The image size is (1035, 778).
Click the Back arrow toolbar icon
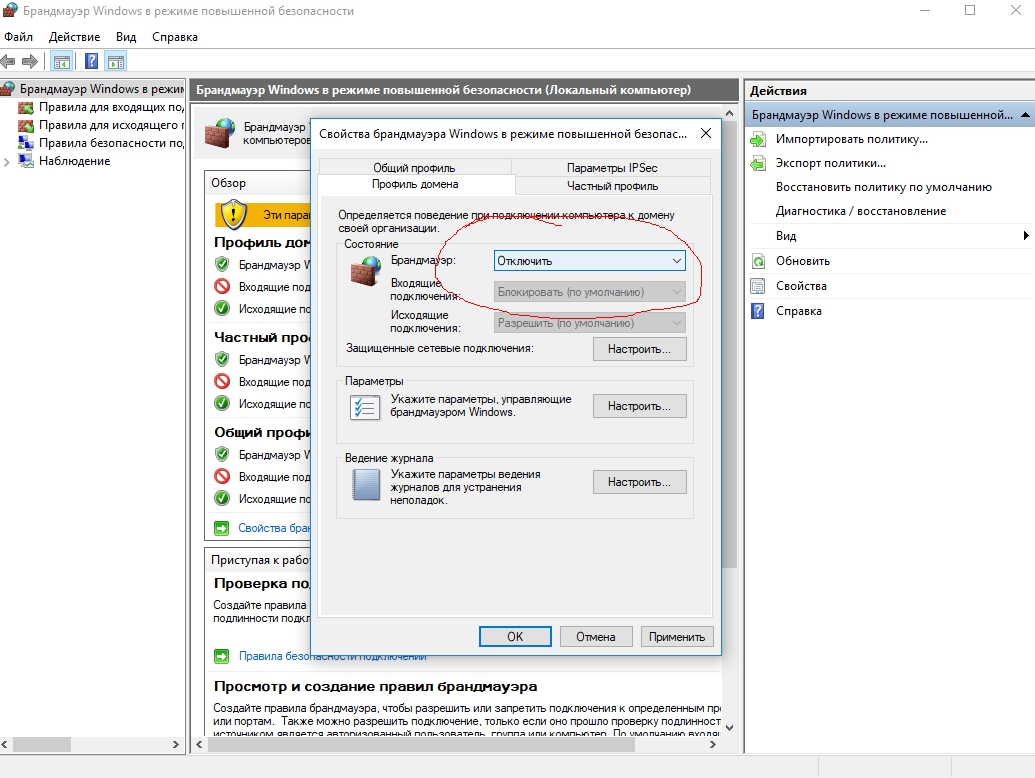point(8,62)
